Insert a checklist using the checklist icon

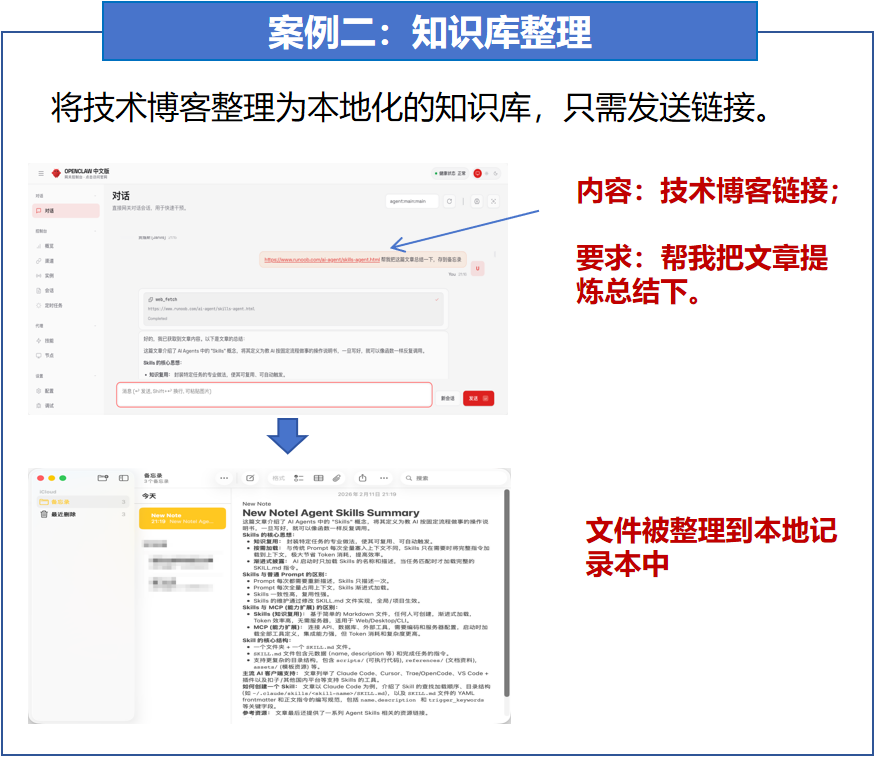coord(299,478)
